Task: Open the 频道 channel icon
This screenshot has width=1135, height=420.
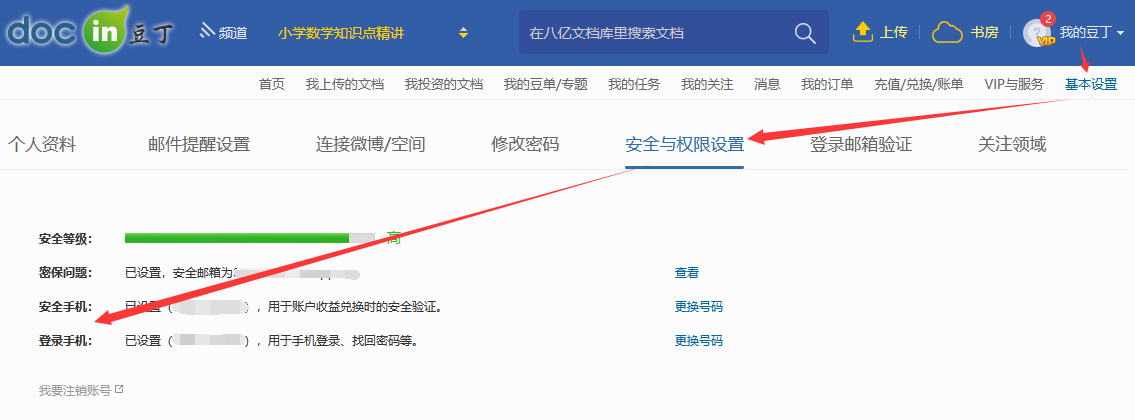Action: (x=208, y=31)
